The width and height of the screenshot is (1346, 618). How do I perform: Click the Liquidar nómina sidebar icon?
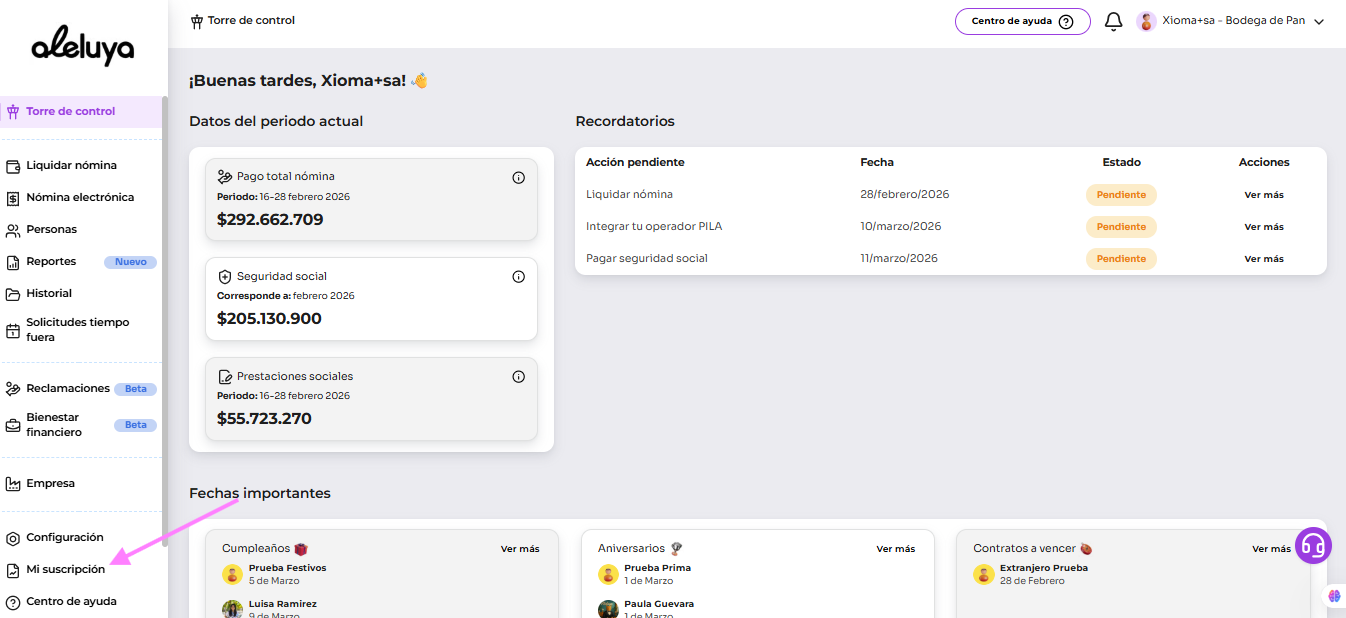click(x=13, y=166)
